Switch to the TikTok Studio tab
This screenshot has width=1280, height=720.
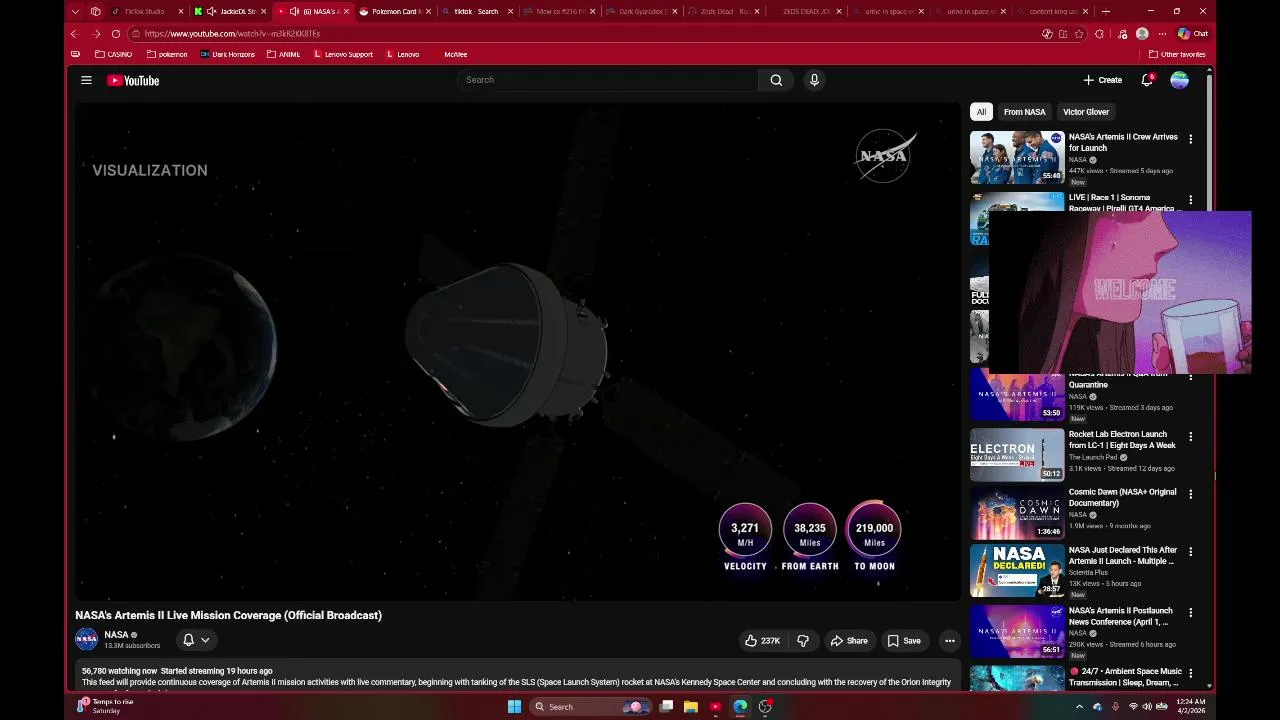[148, 11]
